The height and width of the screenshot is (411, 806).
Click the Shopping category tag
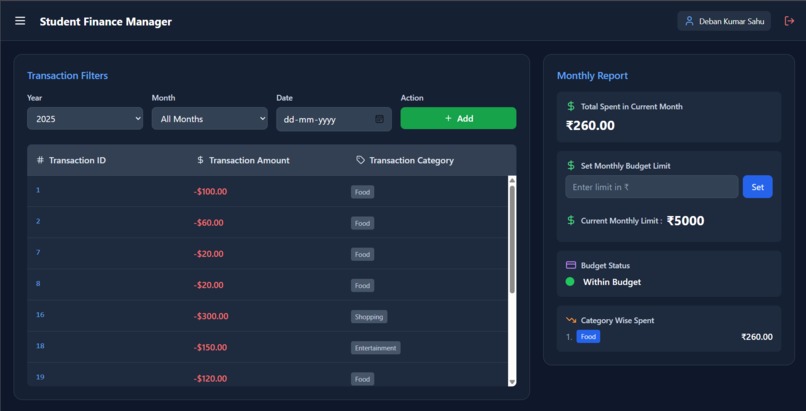tap(369, 316)
